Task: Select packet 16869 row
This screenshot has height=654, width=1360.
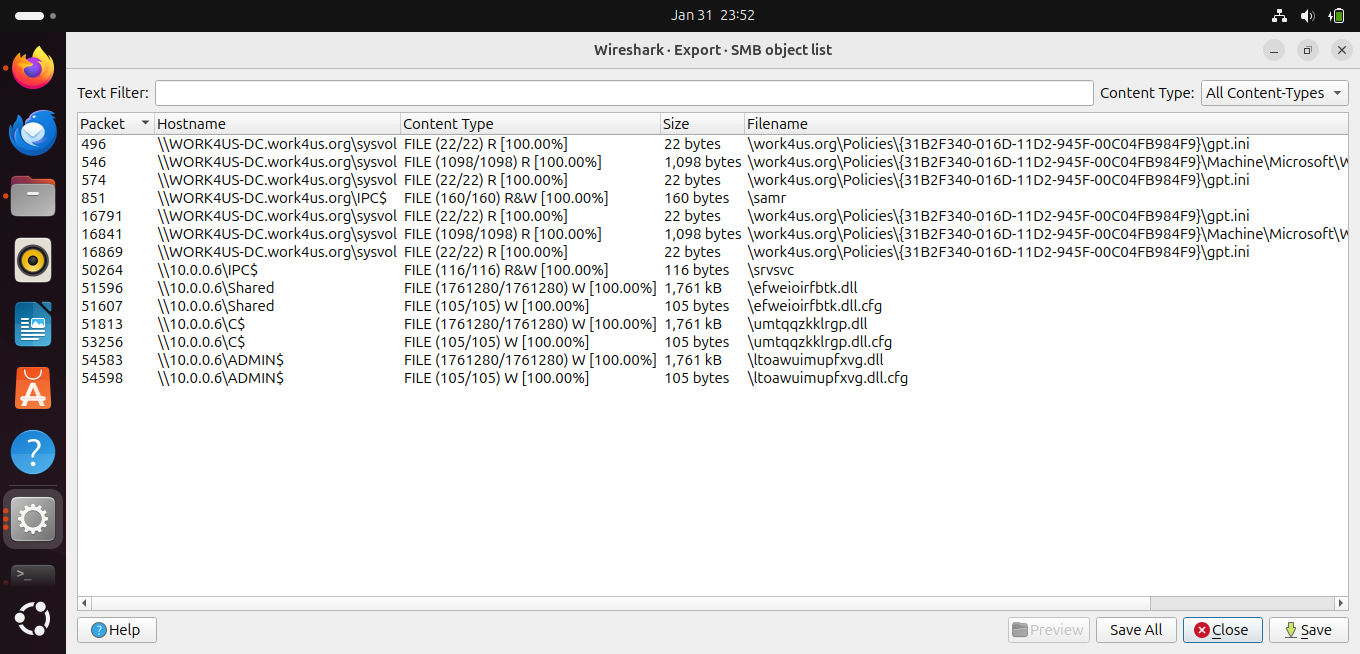Action: (x=713, y=252)
